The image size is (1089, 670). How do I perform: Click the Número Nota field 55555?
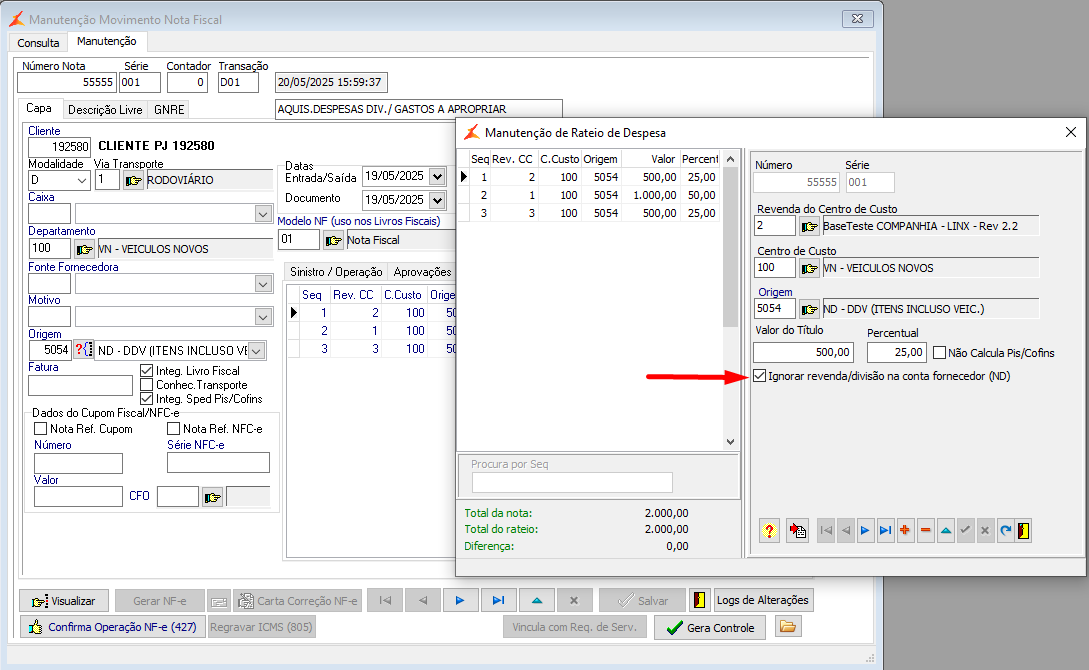point(67,82)
